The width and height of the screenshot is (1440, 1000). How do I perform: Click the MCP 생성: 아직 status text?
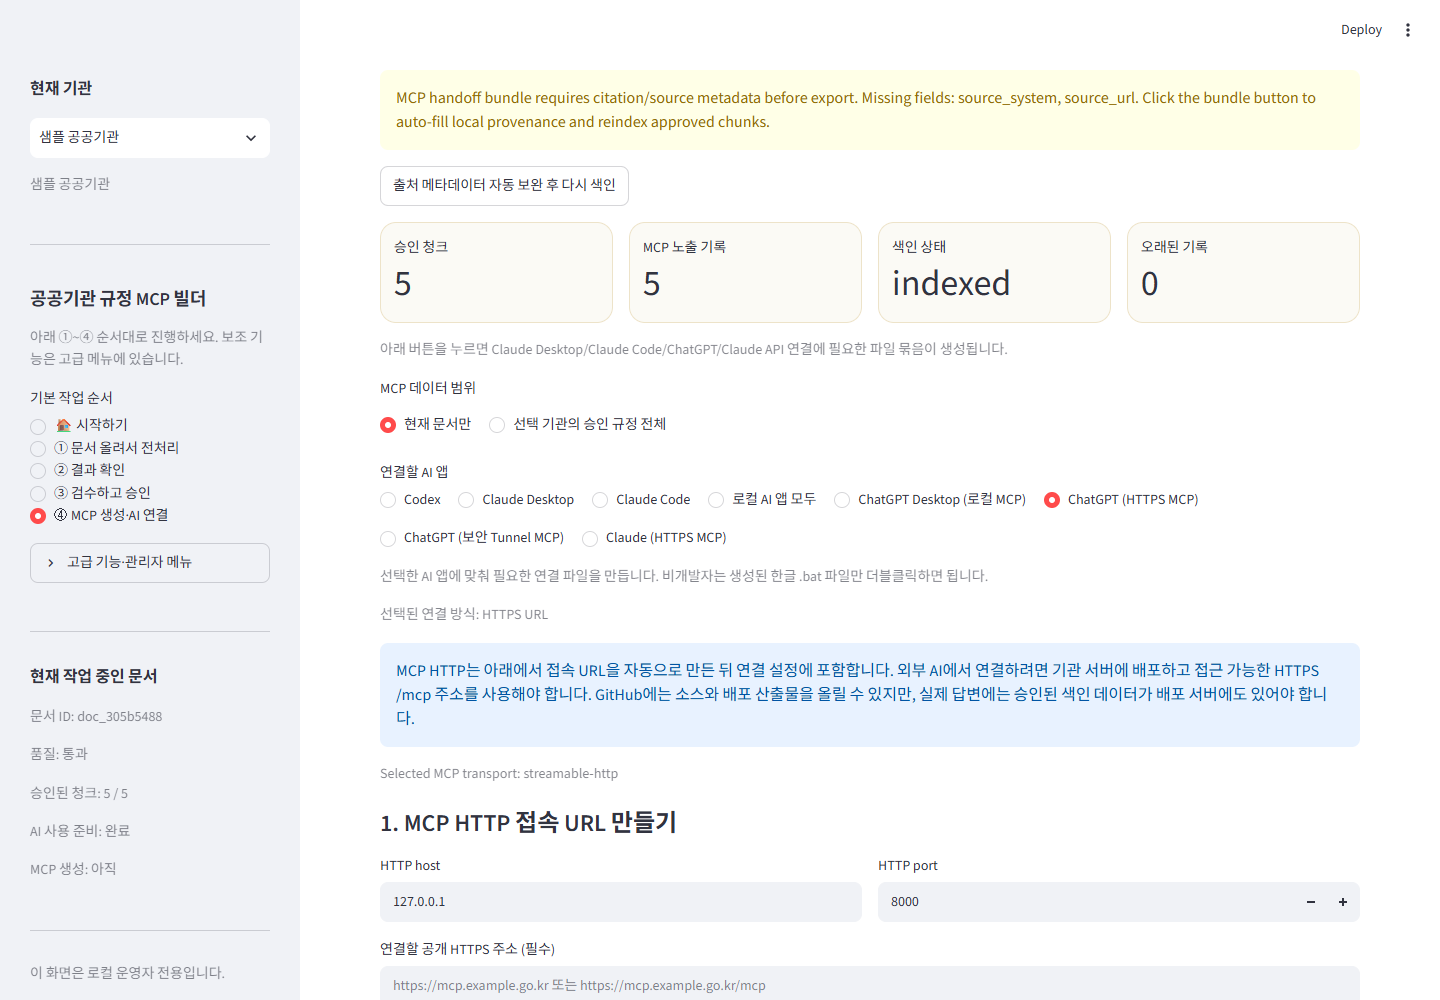click(x=73, y=869)
